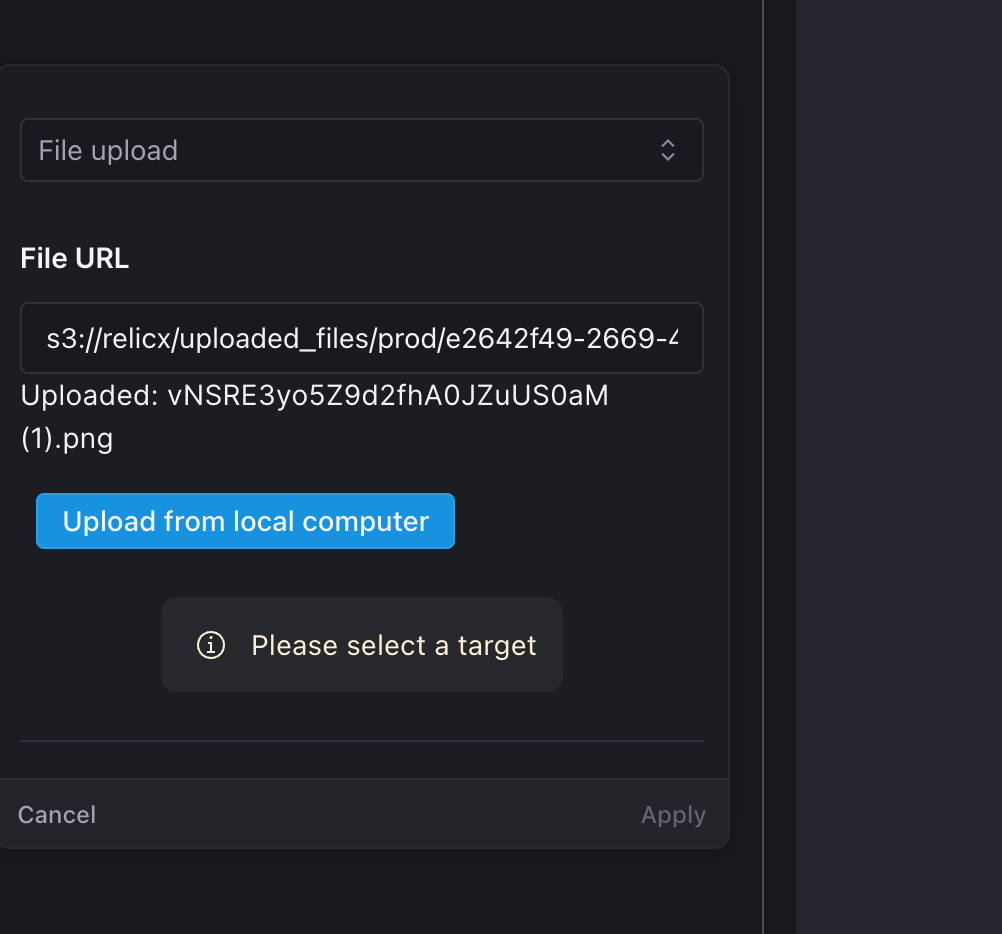The height and width of the screenshot is (934, 1002).
Task: Click the disabled Apply button
Action: [673, 814]
